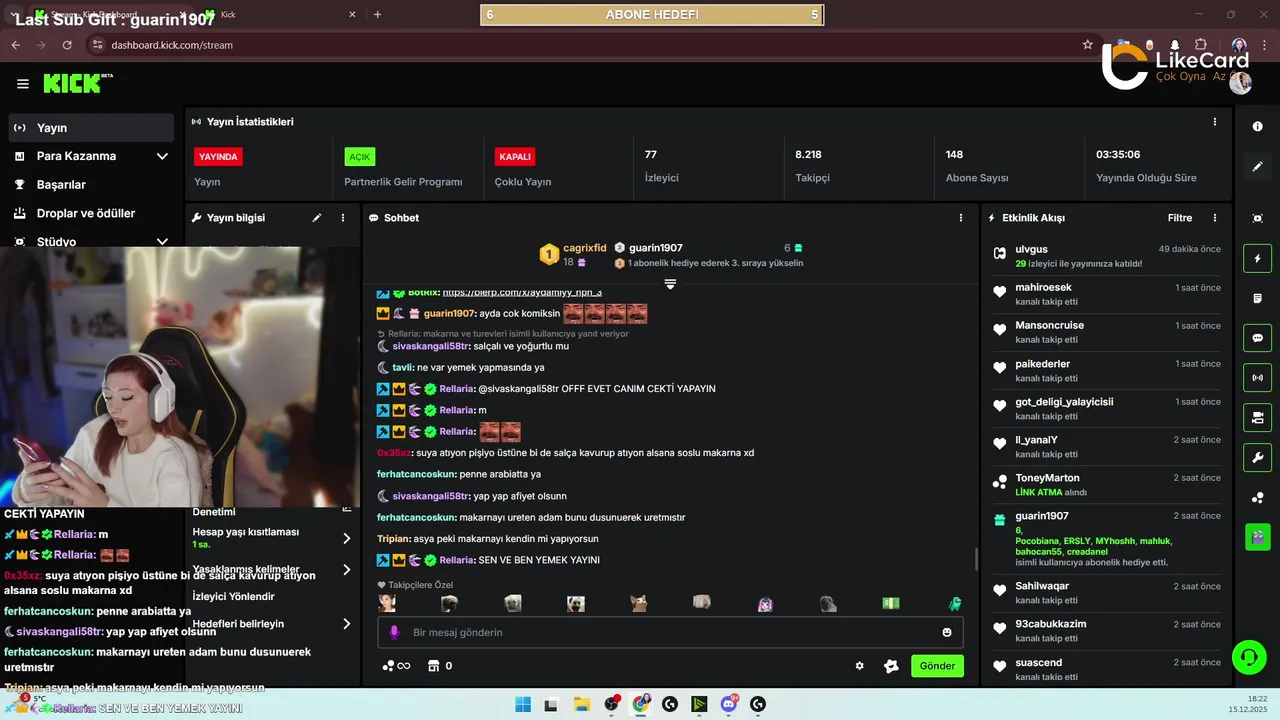Click the purple microphone icon in the message box
The width and height of the screenshot is (1280, 720).
pyautogui.click(x=394, y=632)
